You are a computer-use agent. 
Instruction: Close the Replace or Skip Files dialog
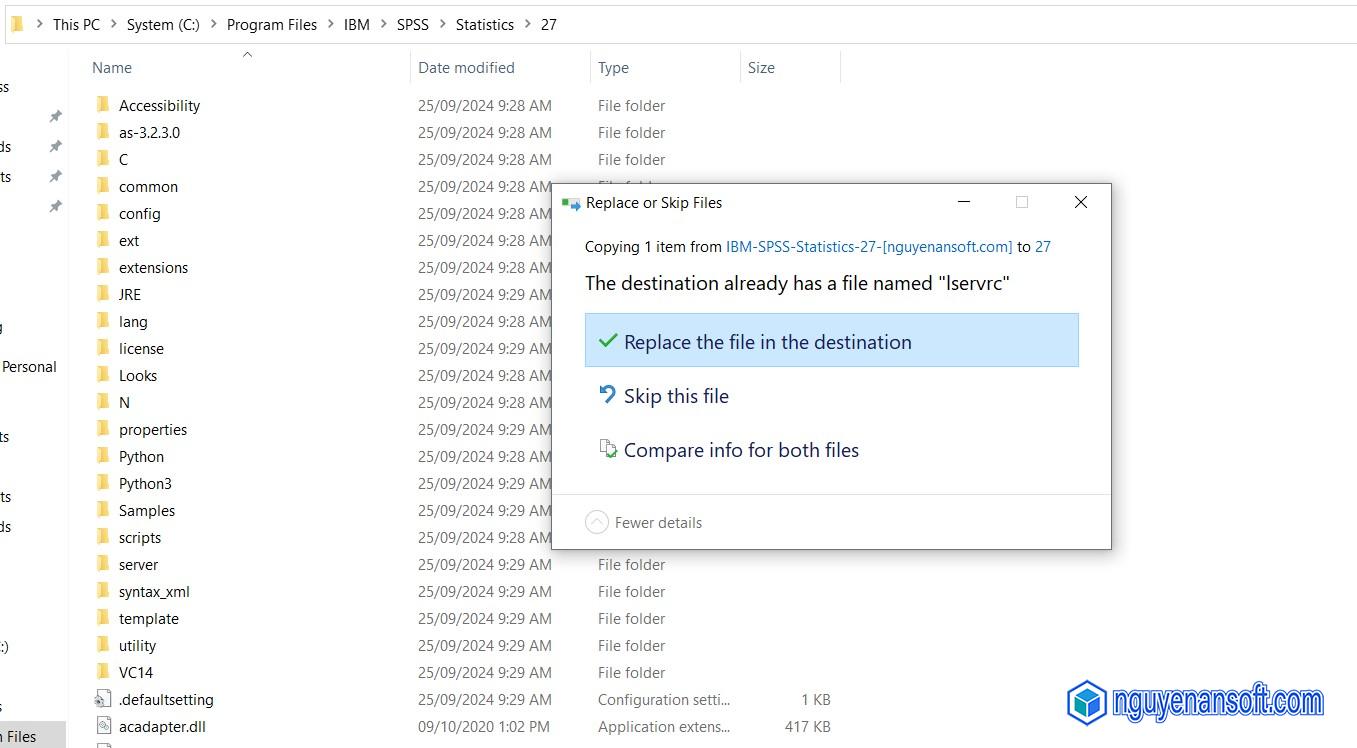[1081, 202]
